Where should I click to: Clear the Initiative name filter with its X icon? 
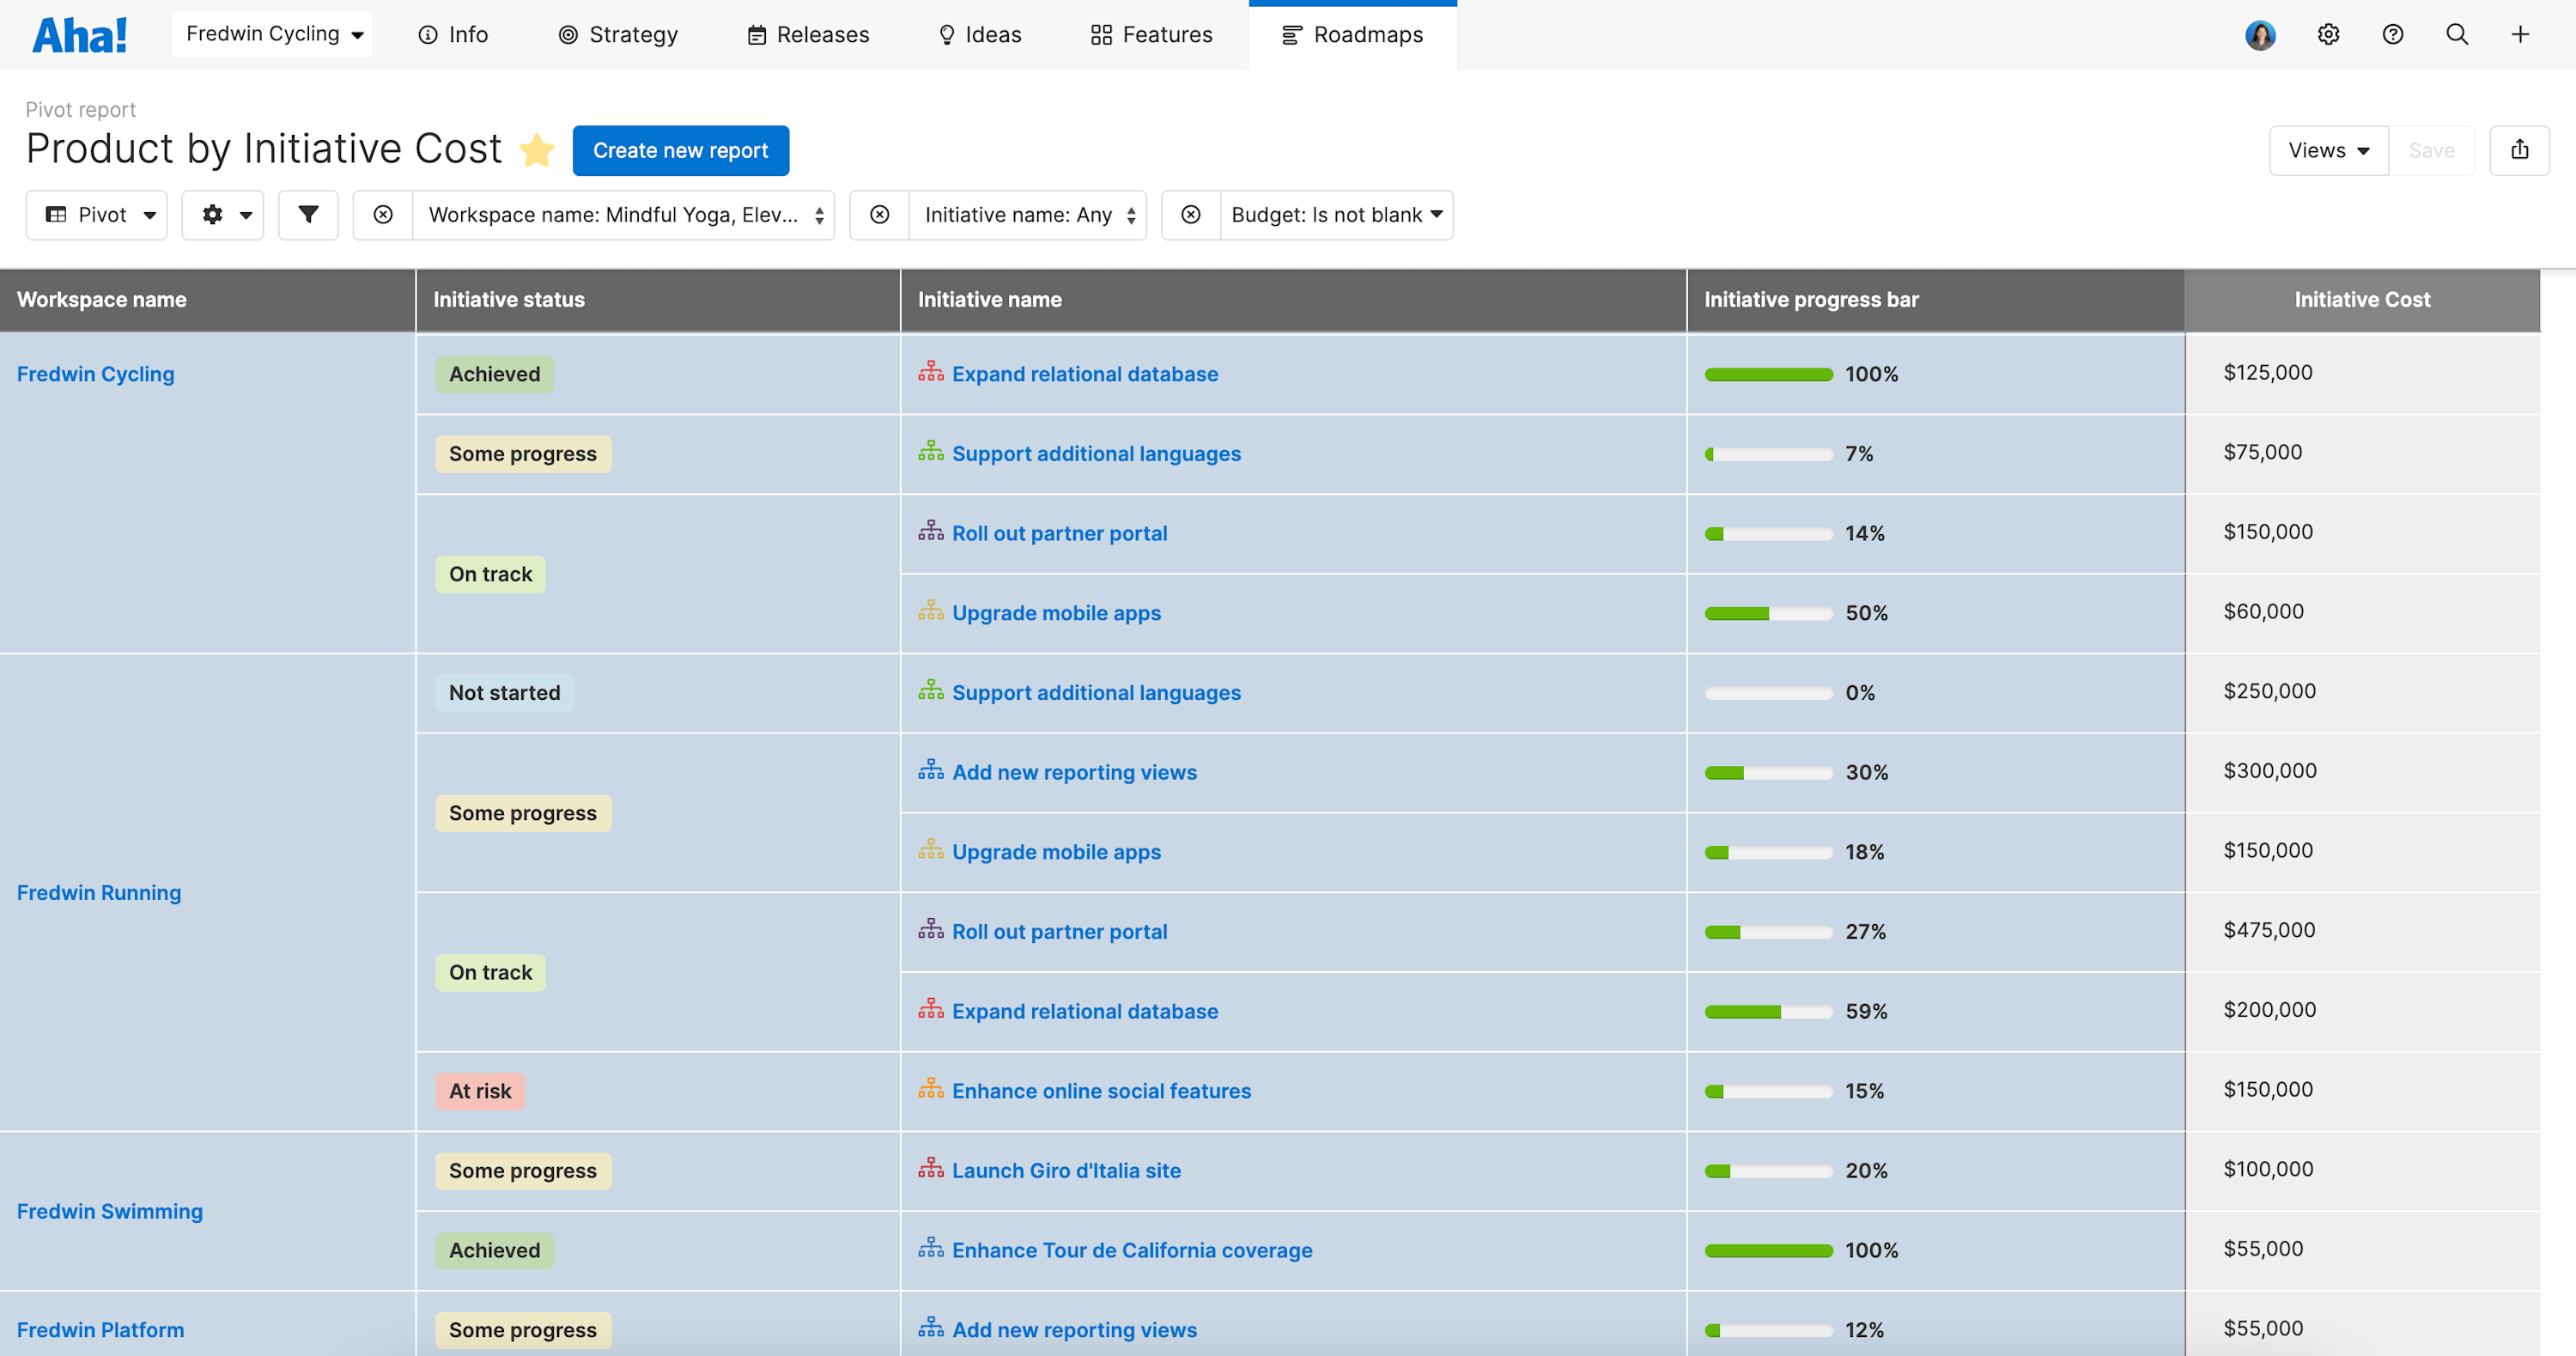(x=879, y=214)
